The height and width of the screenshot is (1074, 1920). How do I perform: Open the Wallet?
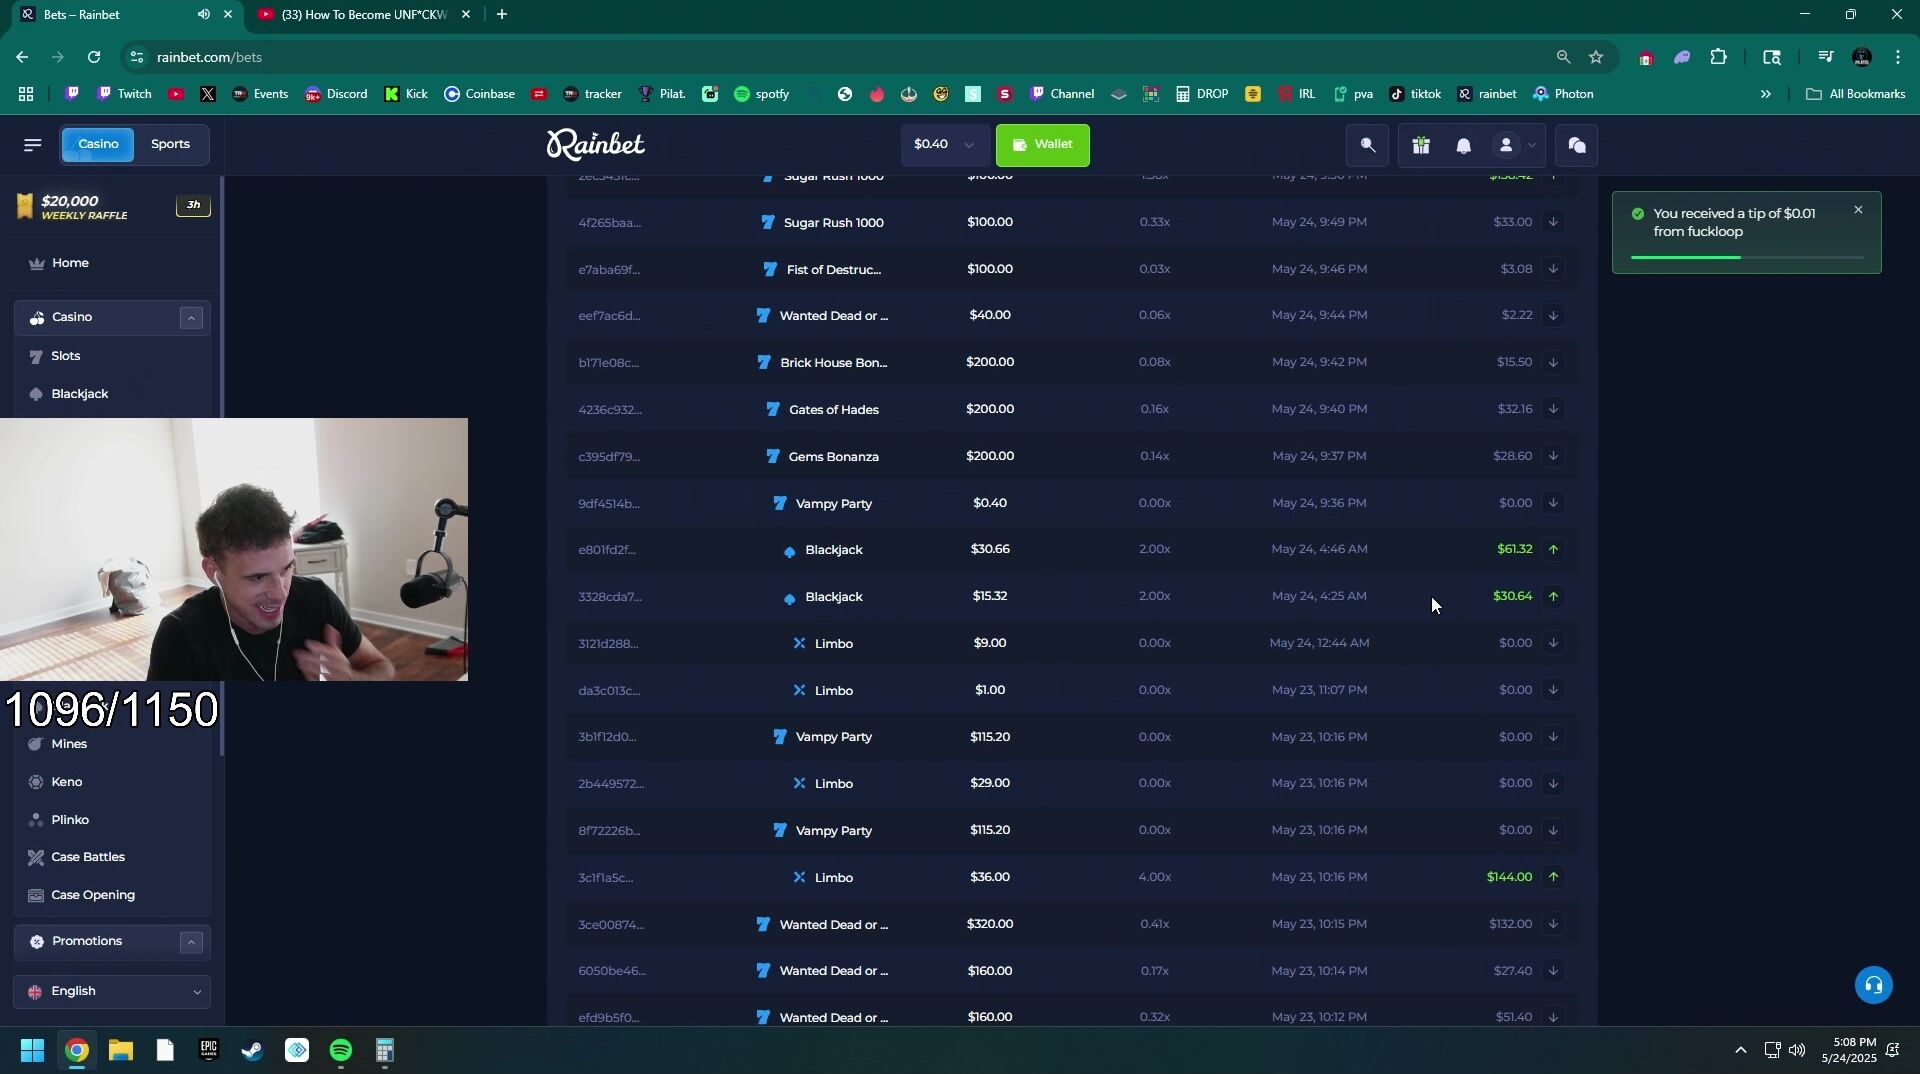tap(1043, 145)
